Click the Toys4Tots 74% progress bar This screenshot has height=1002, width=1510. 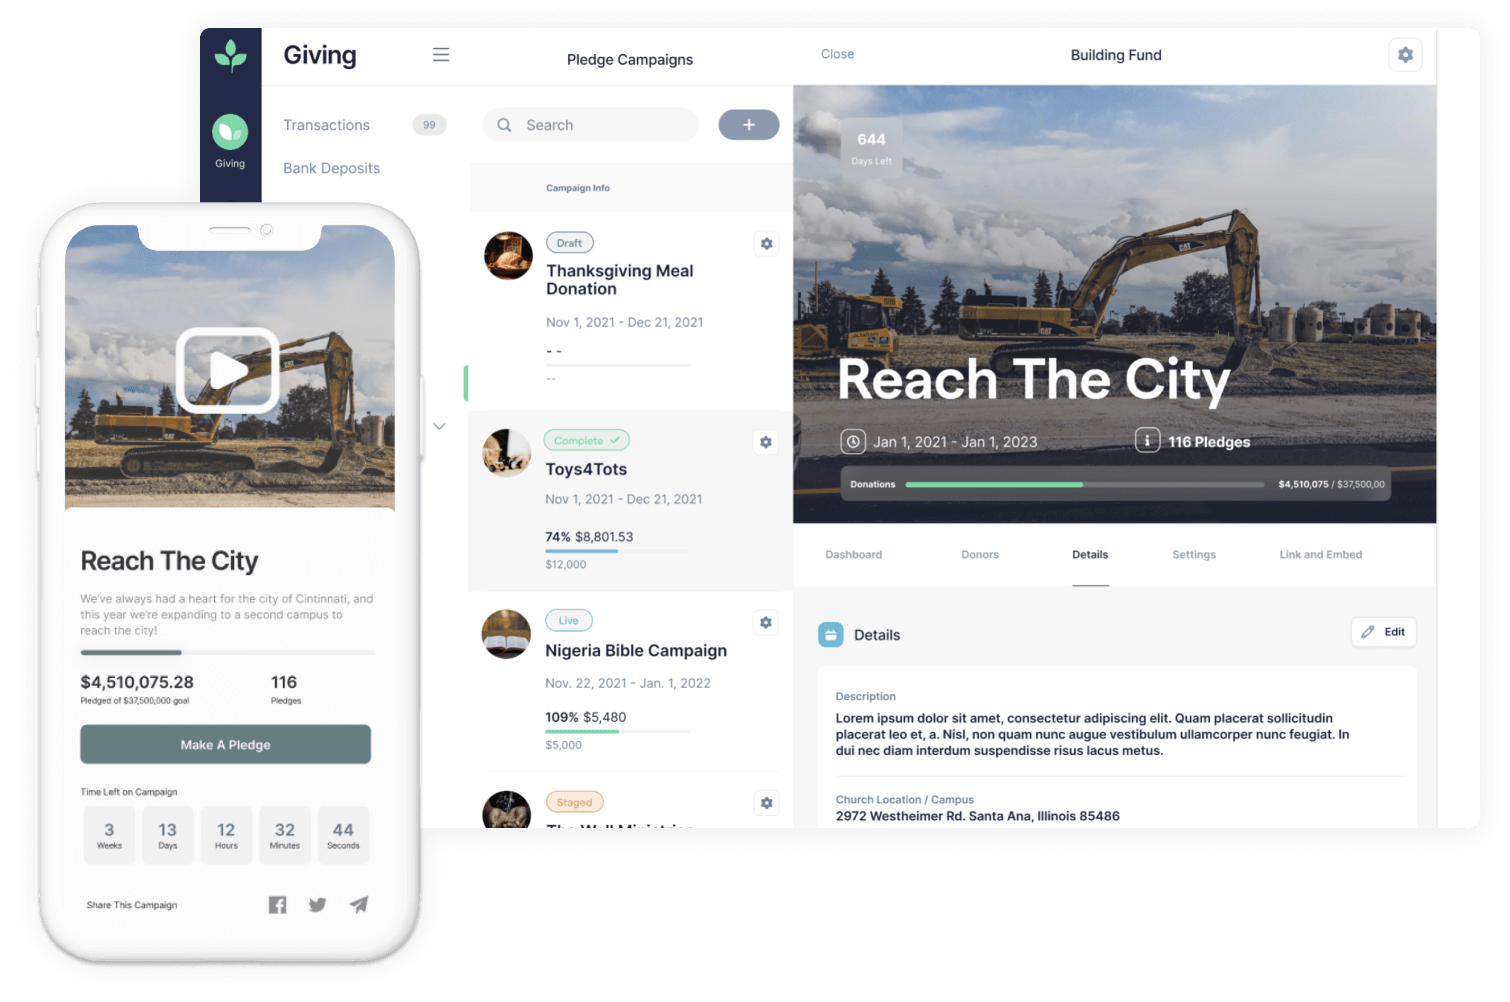[617, 551]
